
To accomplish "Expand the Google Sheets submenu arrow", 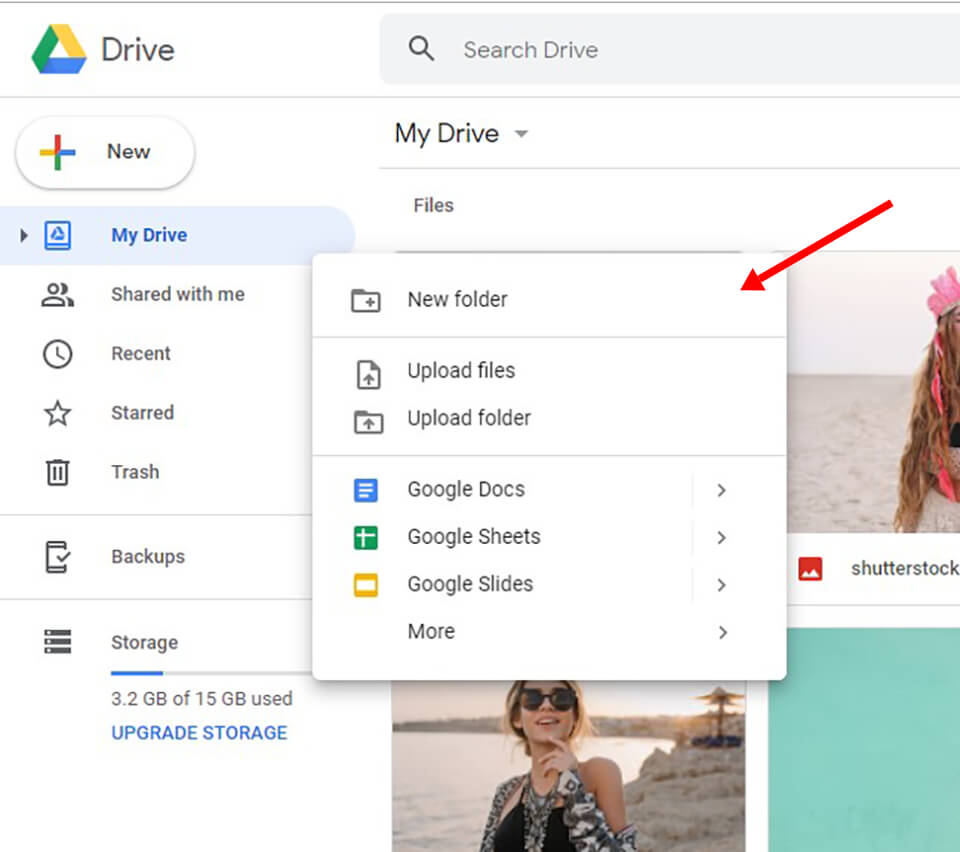I will tap(722, 537).
